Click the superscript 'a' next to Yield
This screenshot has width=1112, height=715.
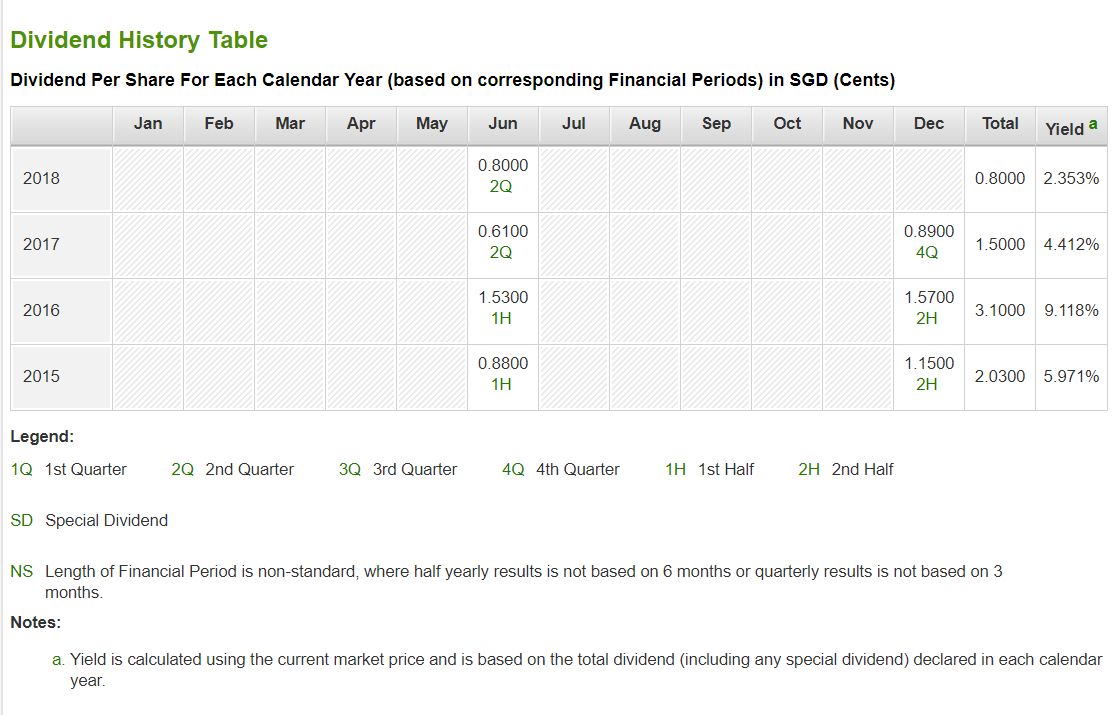tap(1093, 123)
